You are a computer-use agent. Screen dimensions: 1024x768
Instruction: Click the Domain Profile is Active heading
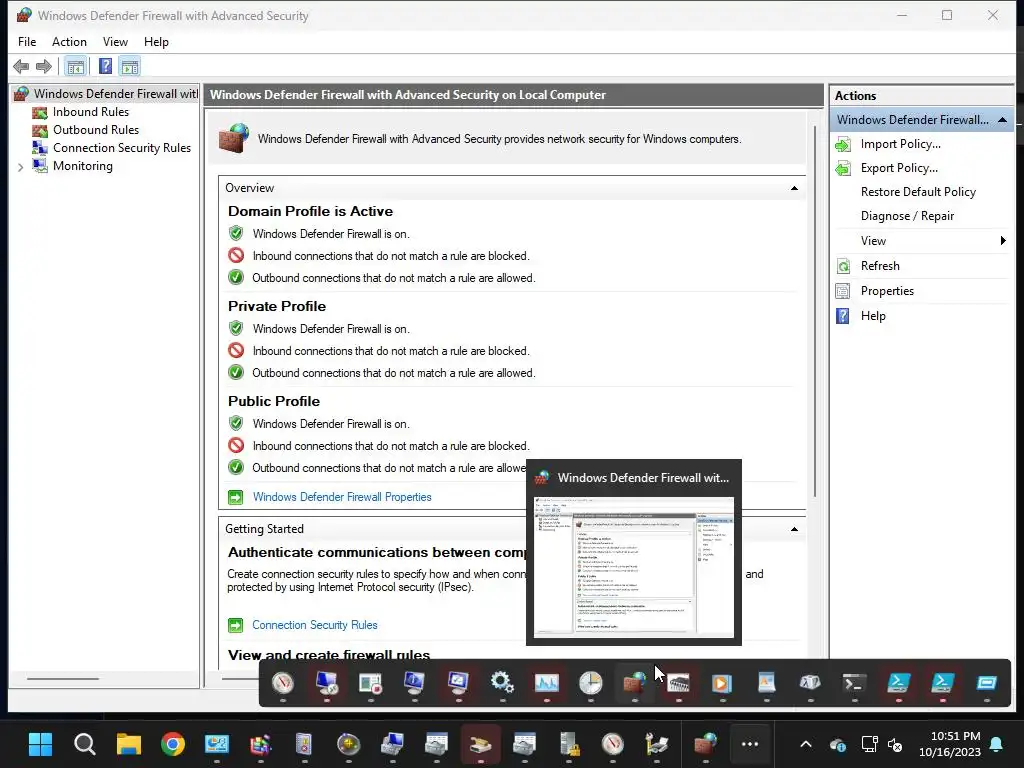click(310, 212)
